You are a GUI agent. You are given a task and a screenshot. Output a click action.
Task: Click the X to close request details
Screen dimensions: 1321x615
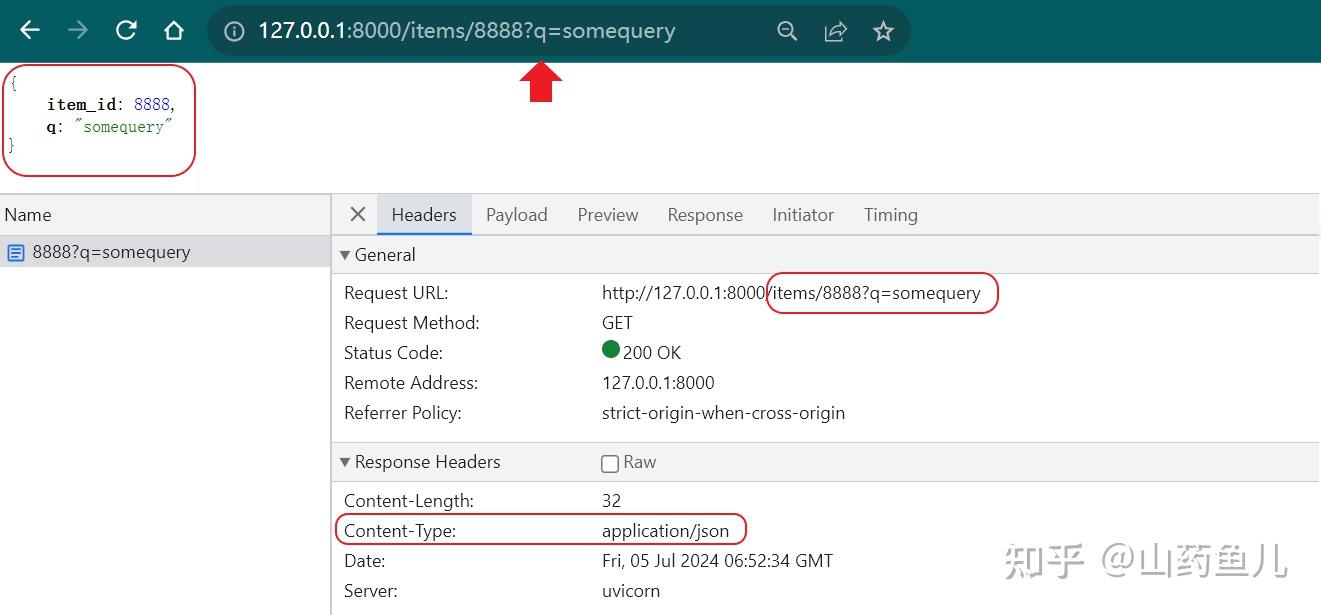pyautogui.click(x=357, y=214)
